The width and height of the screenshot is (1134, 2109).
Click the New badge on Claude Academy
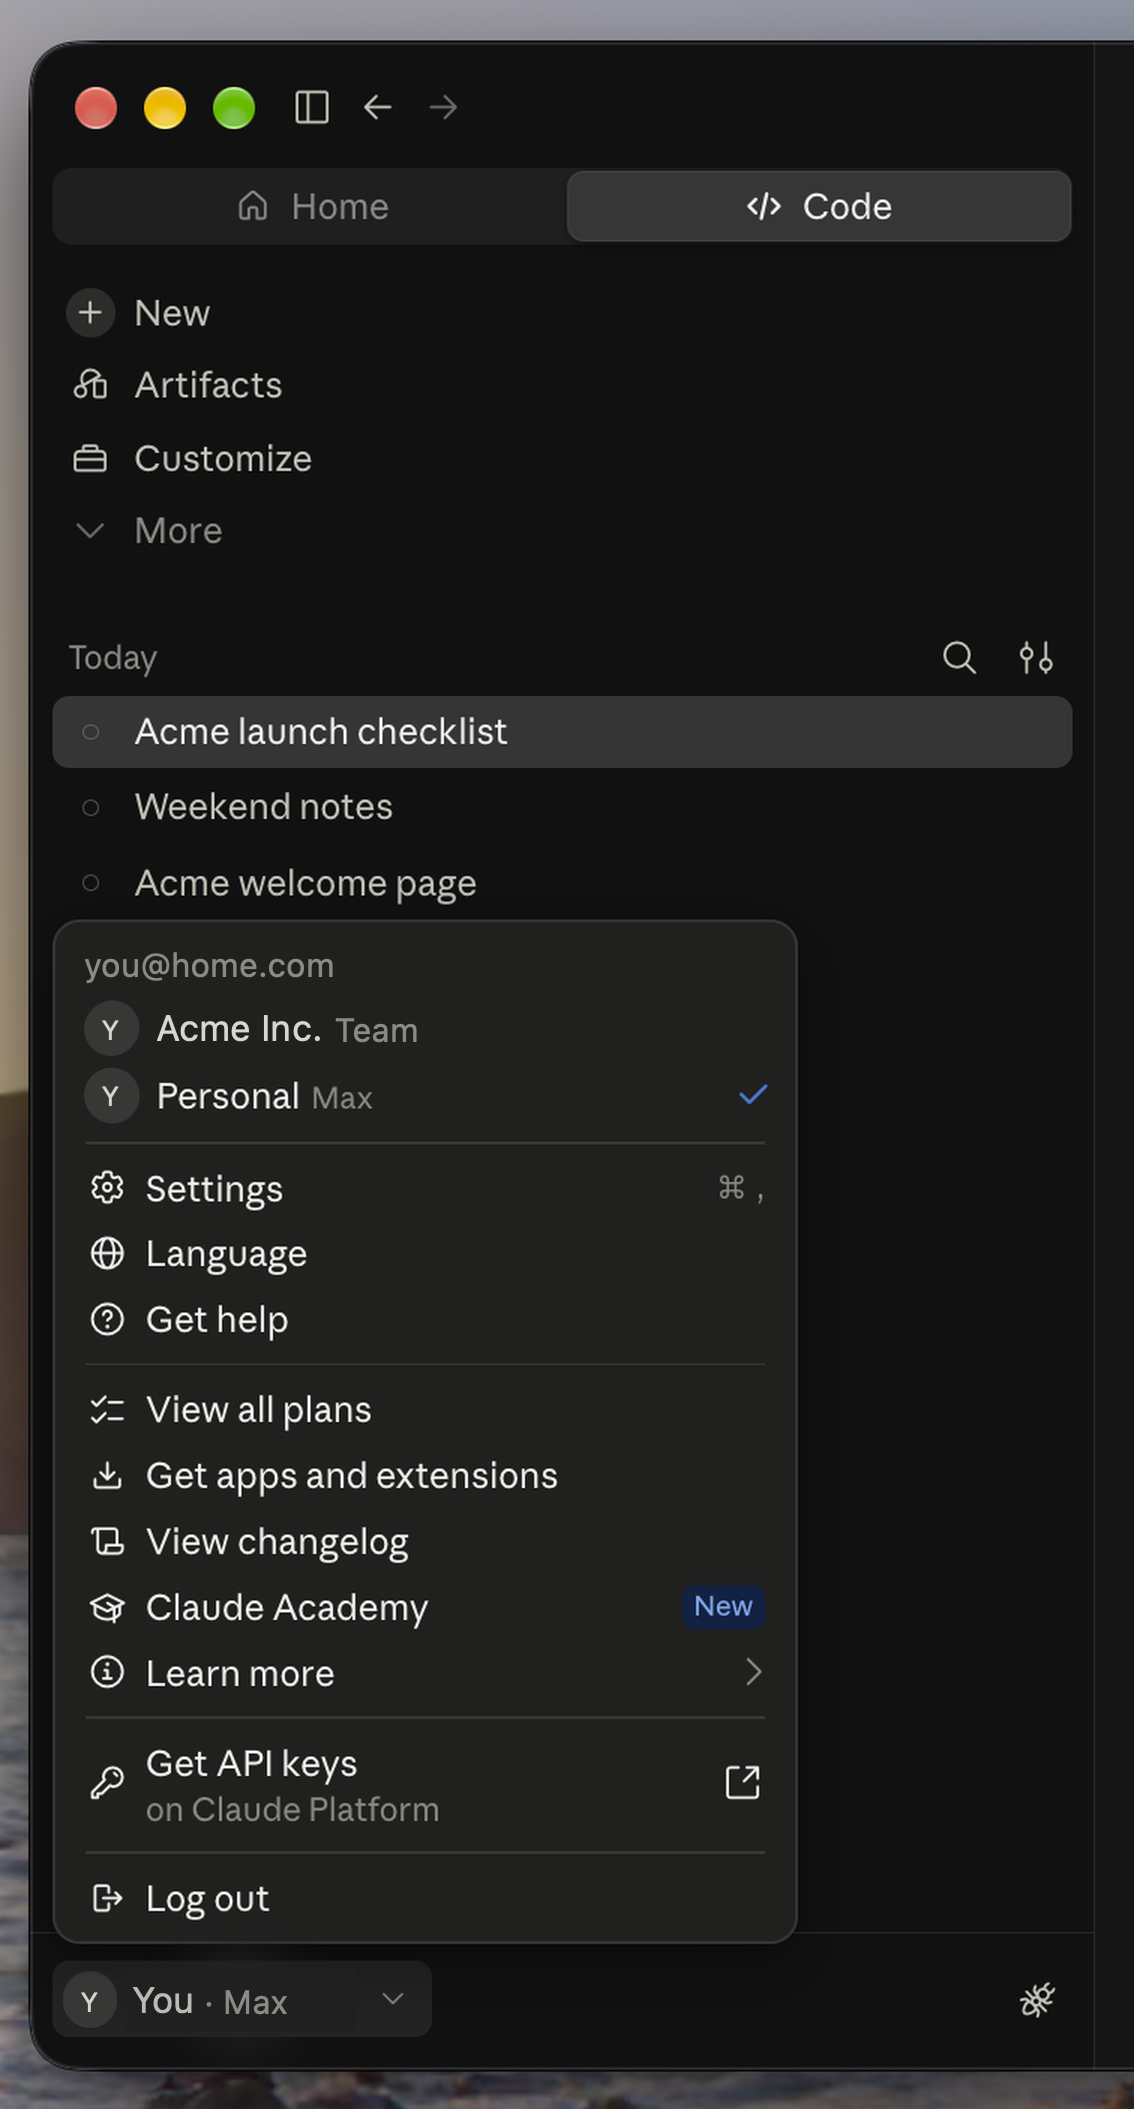click(x=723, y=1607)
